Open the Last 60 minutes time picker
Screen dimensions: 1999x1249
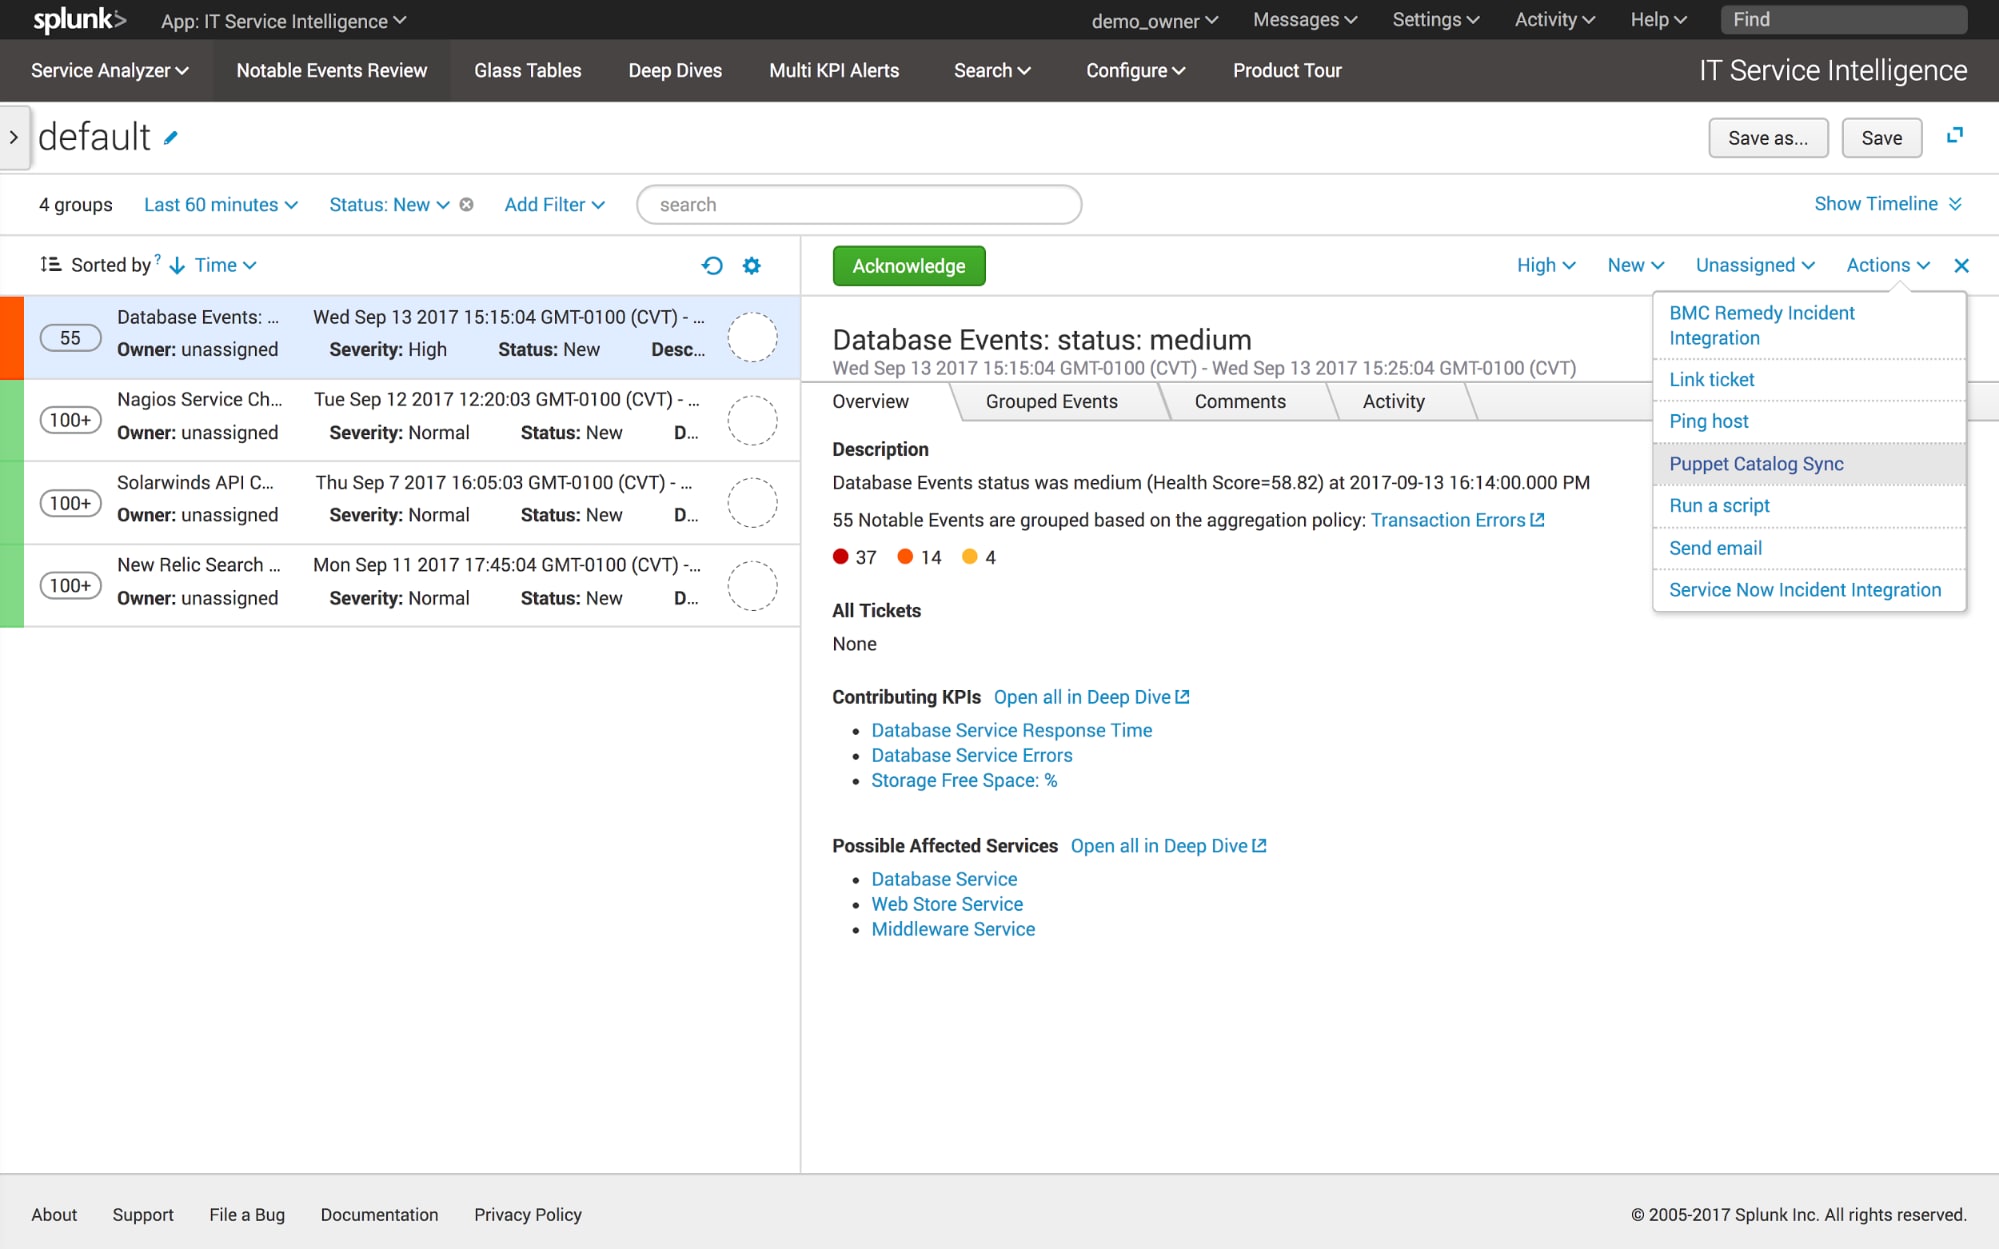221,204
